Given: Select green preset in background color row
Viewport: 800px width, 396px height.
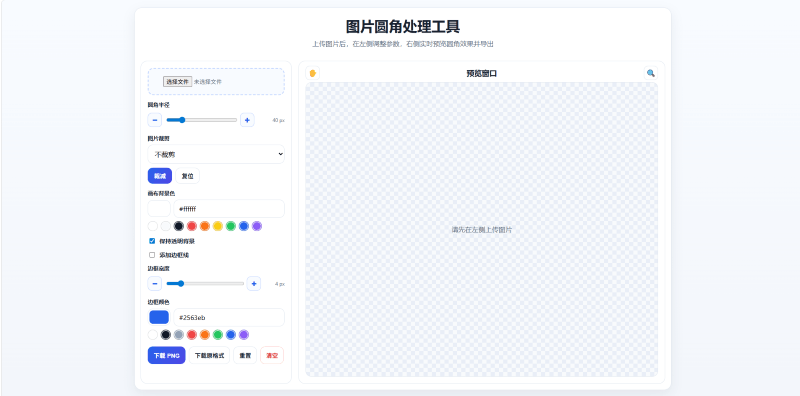Looking at the screenshot, I should (x=231, y=226).
